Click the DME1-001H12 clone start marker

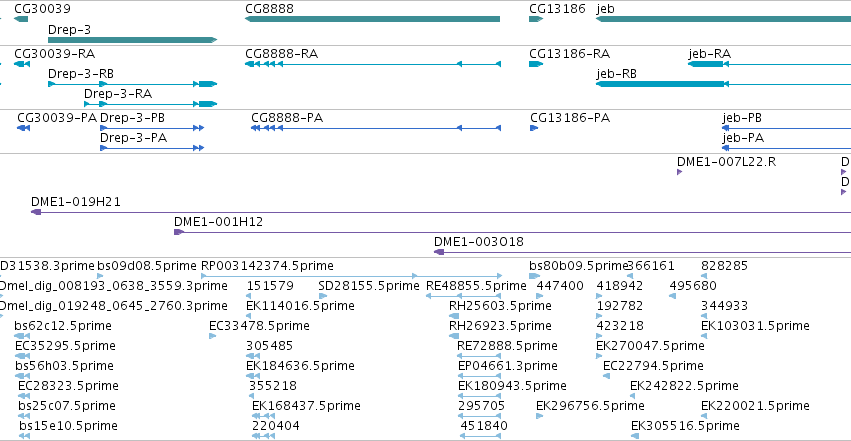pos(179,232)
